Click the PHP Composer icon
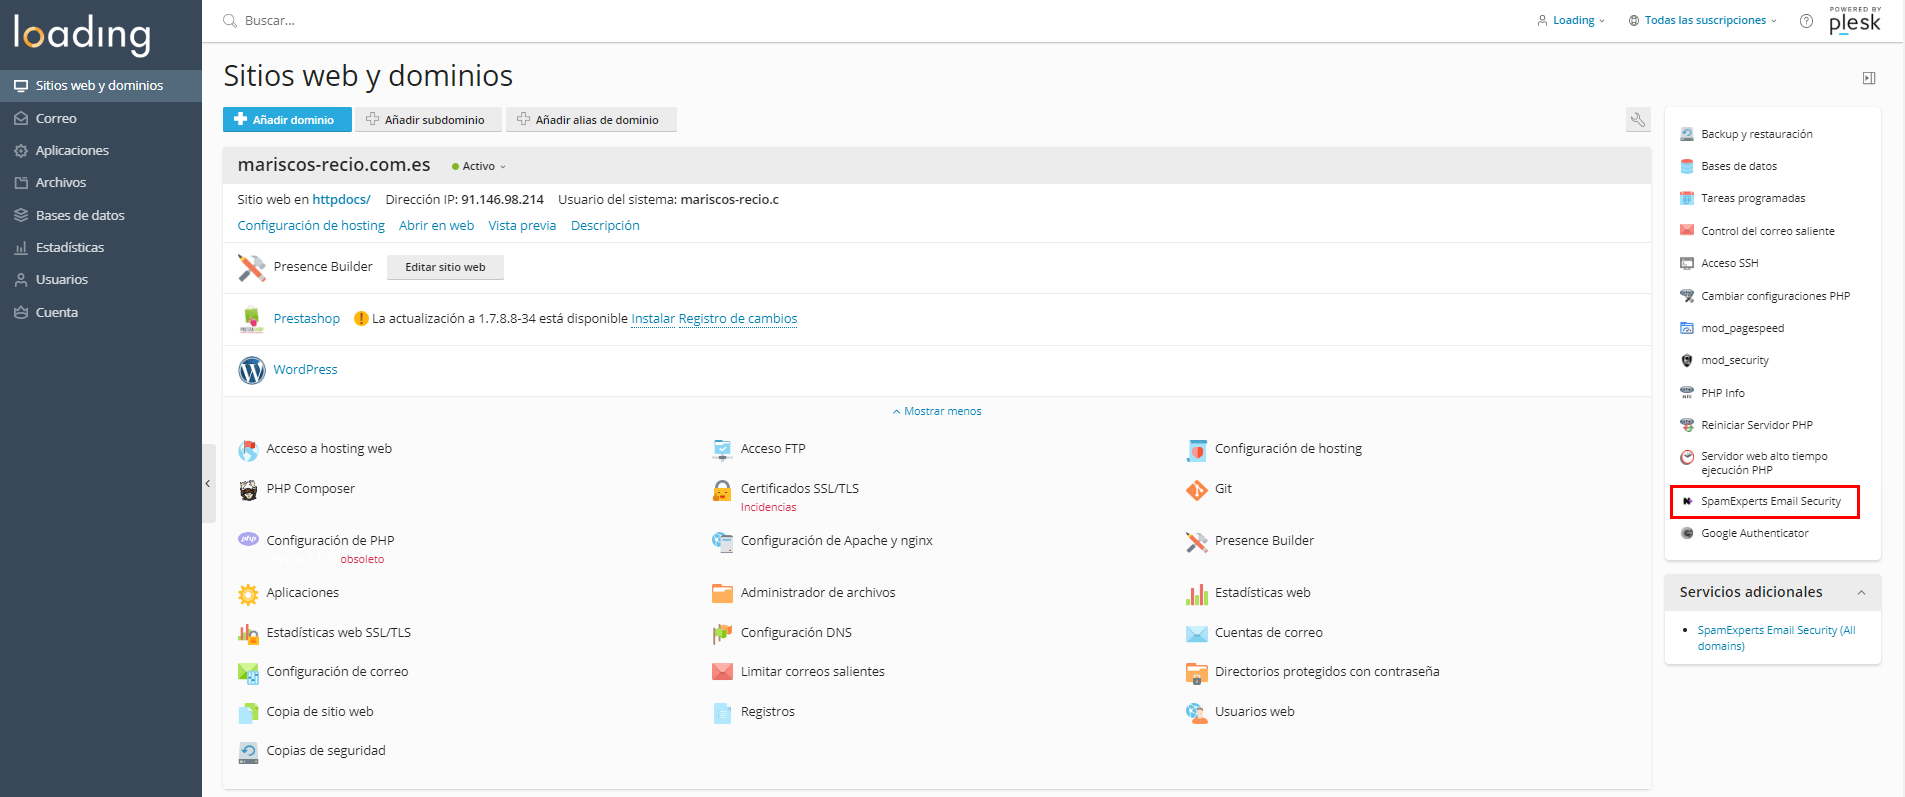The image size is (1905, 797). click(x=248, y=490)
